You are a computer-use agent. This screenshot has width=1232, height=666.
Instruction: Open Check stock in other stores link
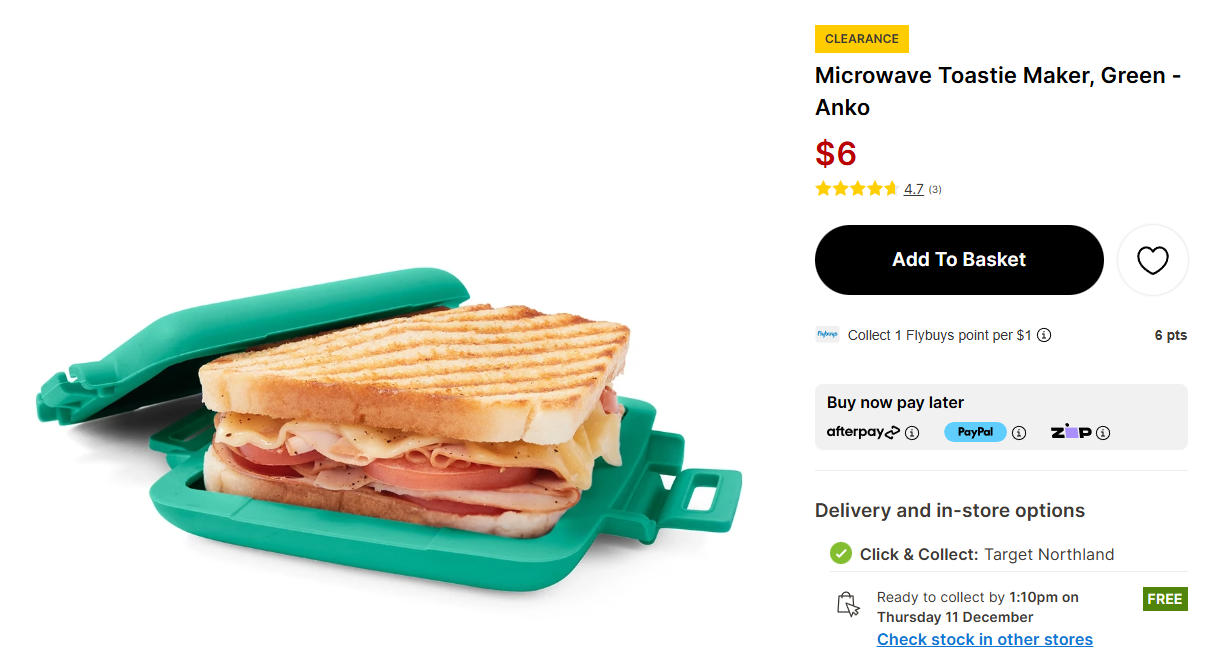coord(984,639)
